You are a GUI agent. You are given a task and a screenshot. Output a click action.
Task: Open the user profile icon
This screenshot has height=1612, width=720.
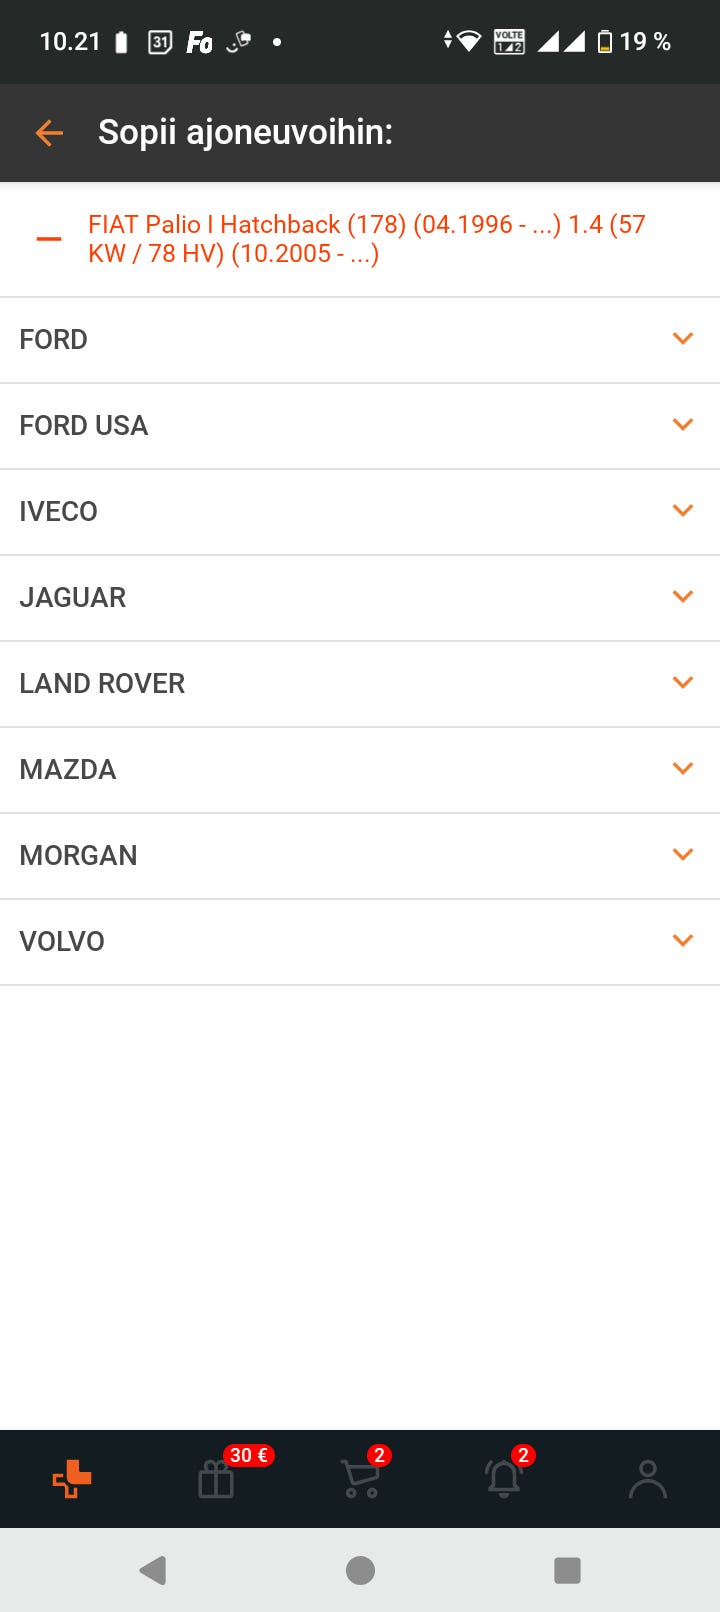647,1478
